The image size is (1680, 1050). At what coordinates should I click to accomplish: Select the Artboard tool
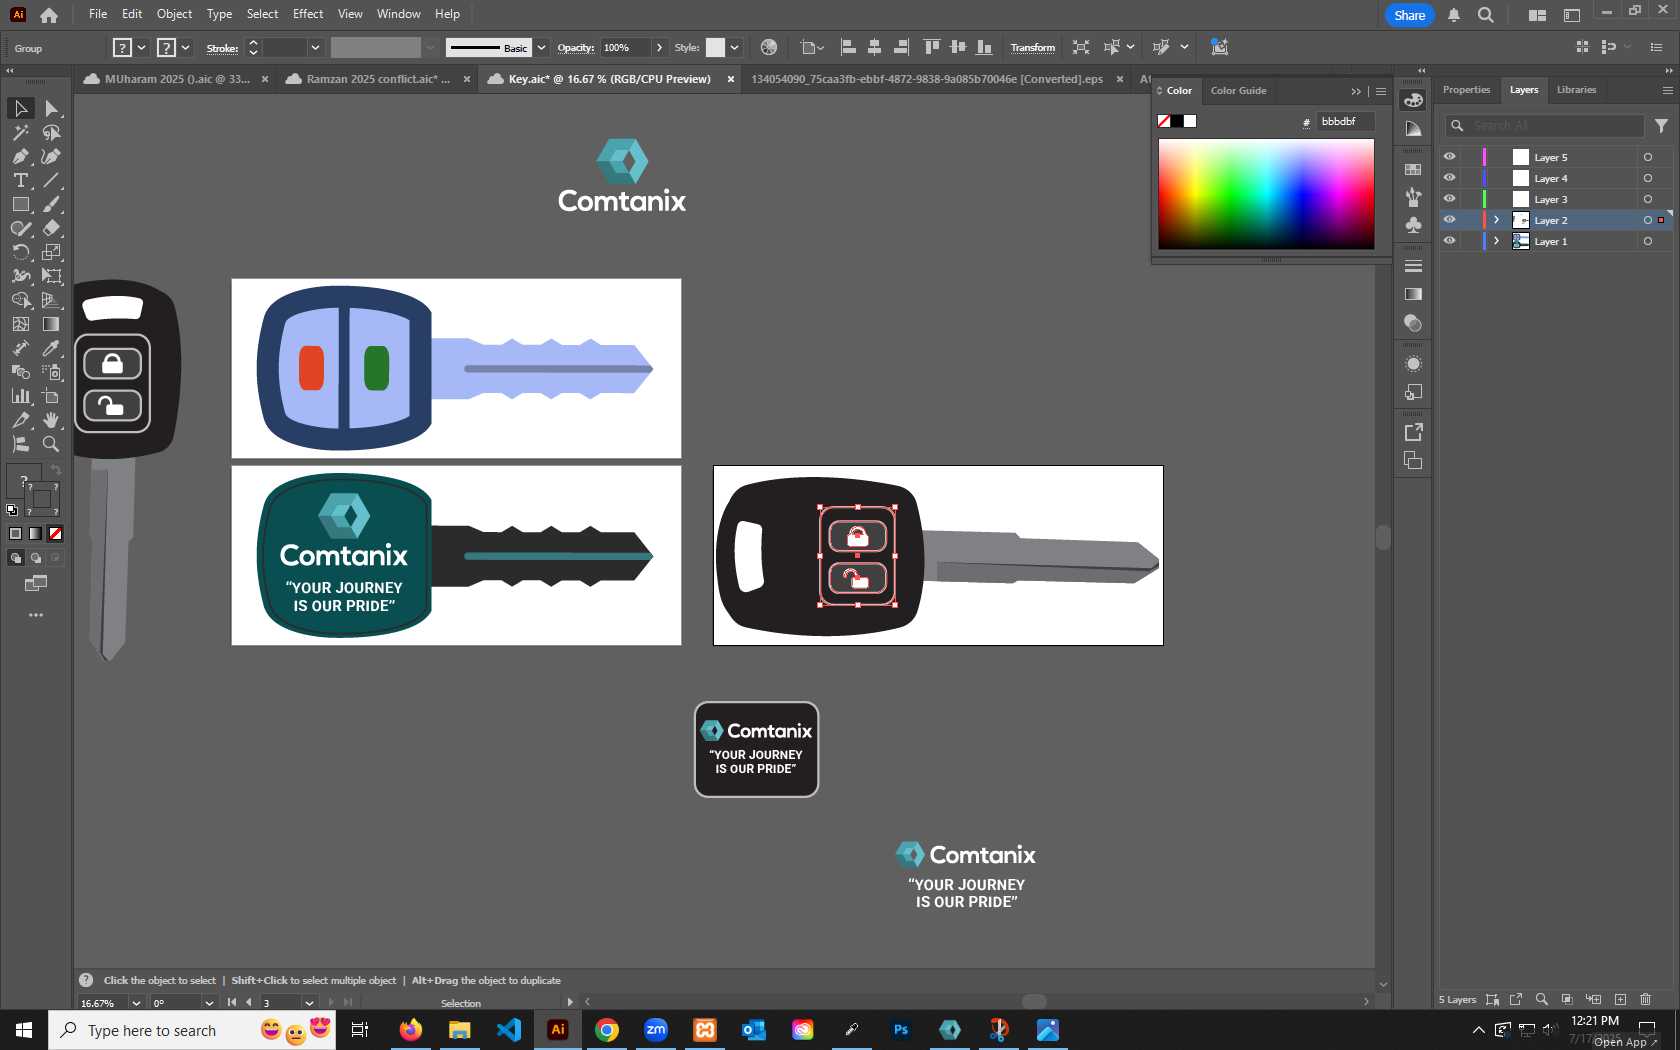point(51,396)
